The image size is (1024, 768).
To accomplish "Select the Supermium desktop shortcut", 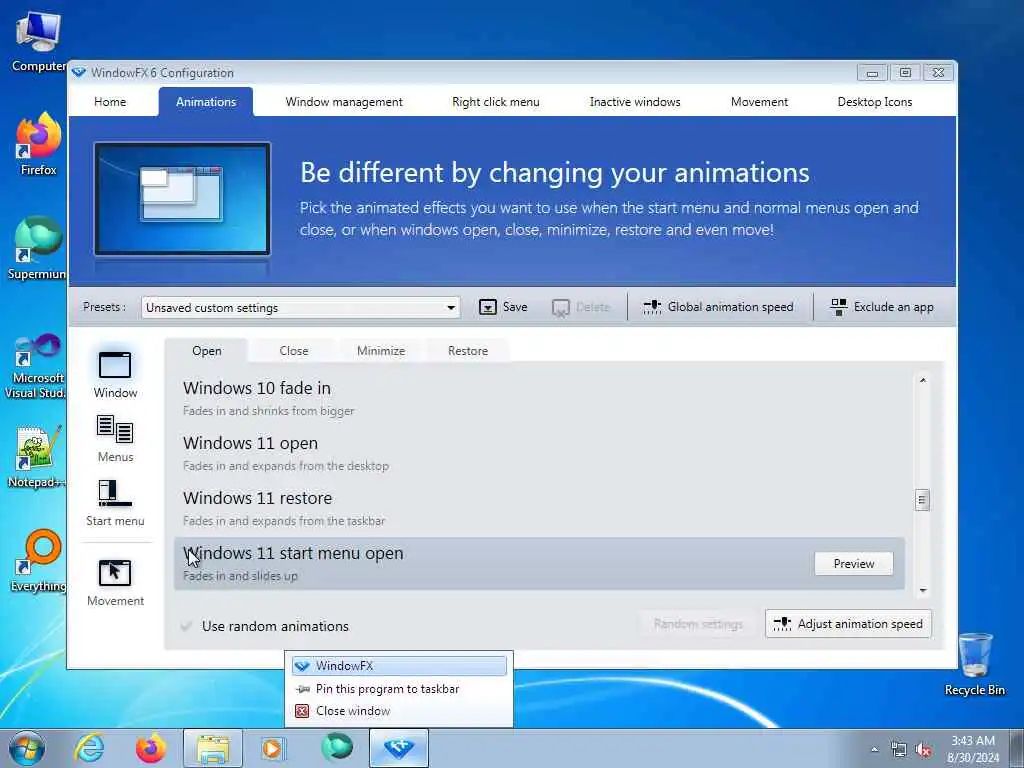I will pyautogui.click(x=38, y=248).
